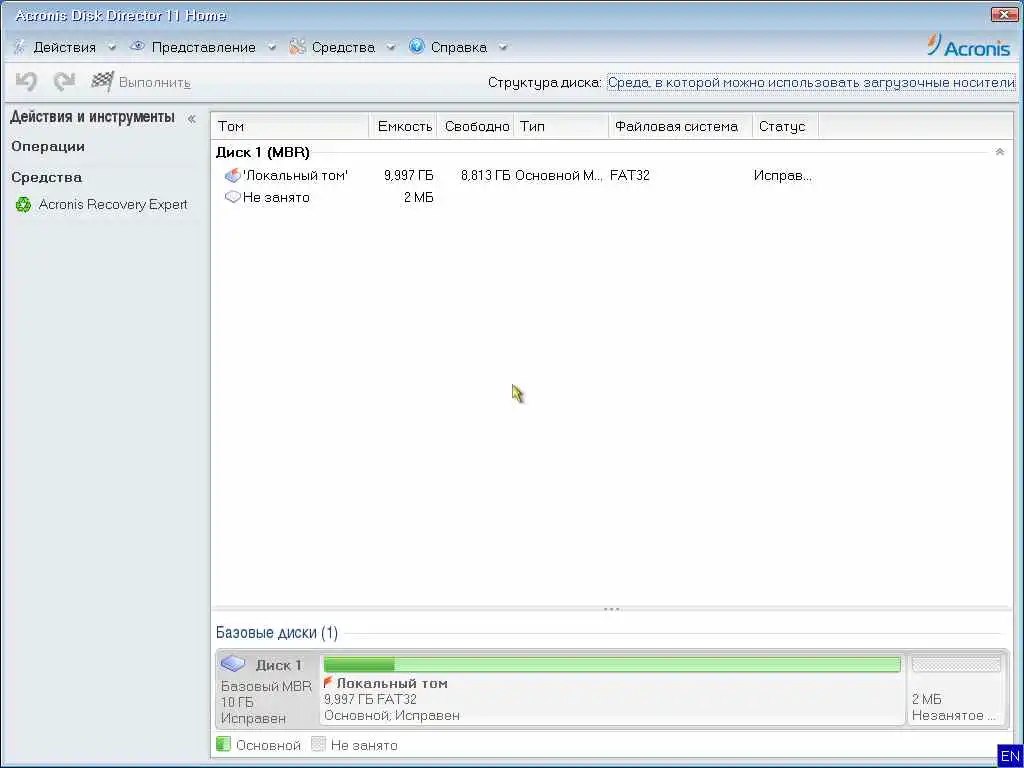Viewport: 1024px width, 768px height.
Task: Click the Redo arrow icon
Action: [x=64, y=82]
